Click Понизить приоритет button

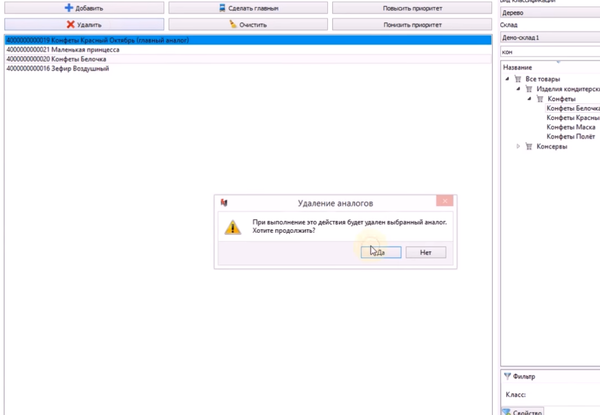coord(412,24)
